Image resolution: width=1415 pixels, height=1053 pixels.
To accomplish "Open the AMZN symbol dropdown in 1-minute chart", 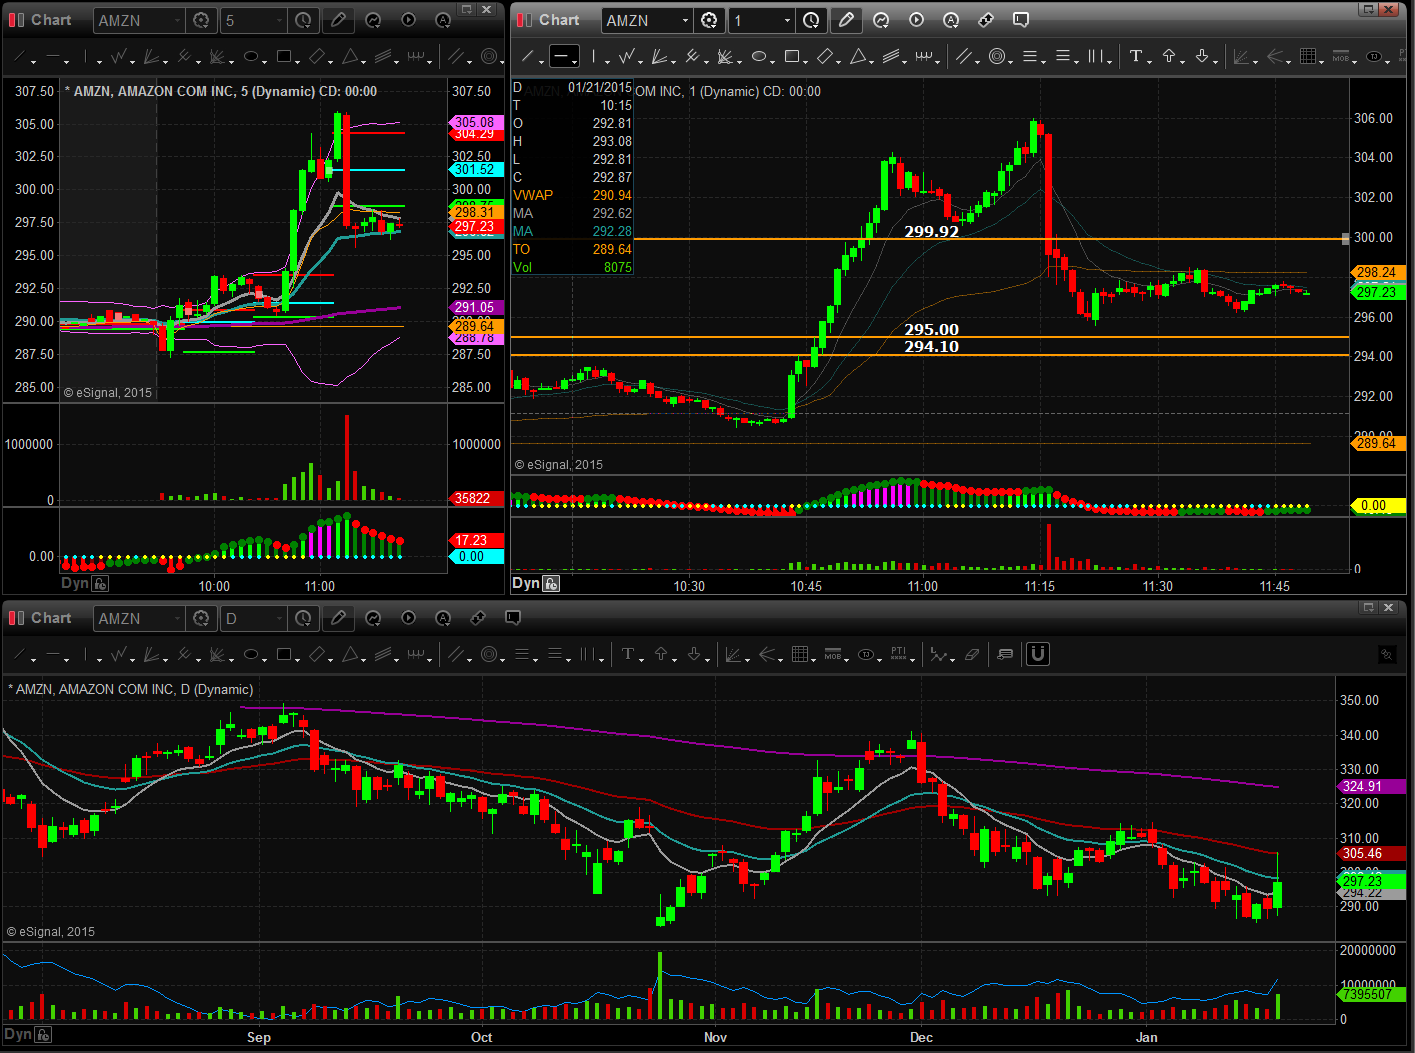I will click(685, 20).
